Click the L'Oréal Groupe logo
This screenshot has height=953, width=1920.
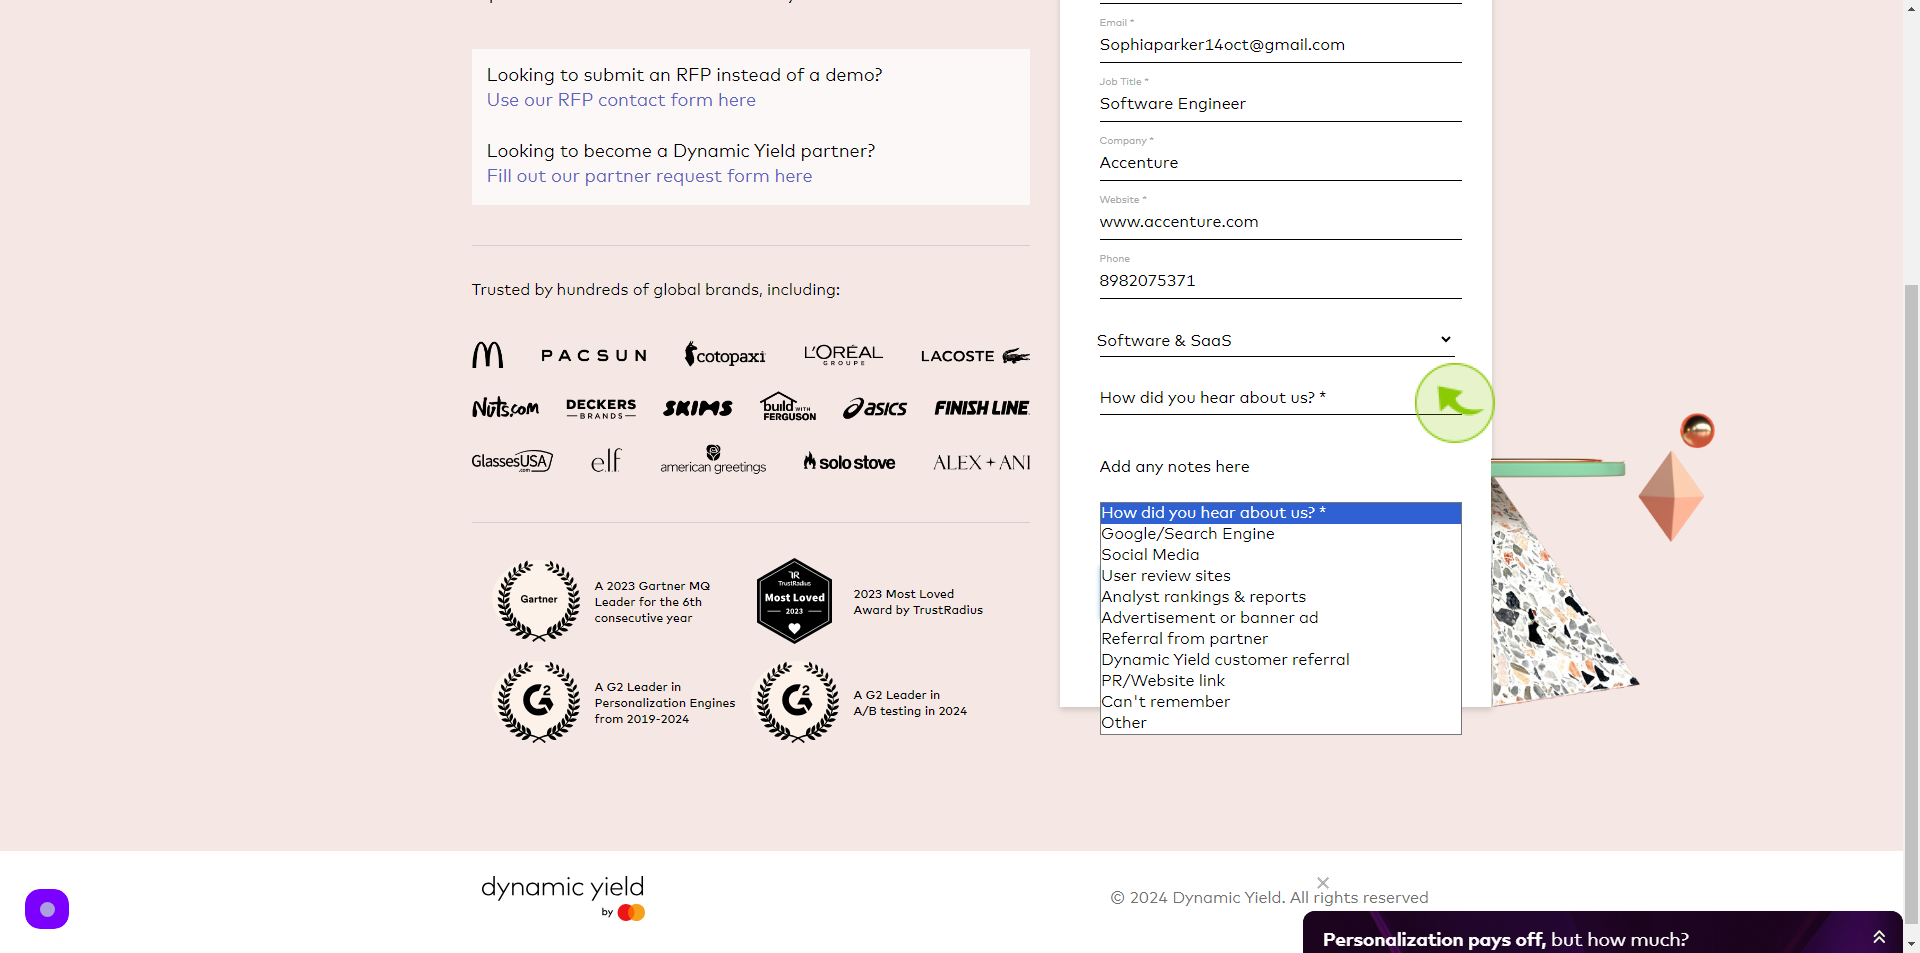pos(843,355)
